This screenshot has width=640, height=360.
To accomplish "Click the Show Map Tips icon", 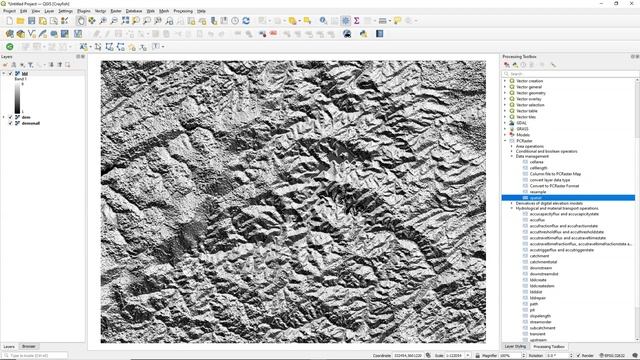I will [x=397, y=21].
